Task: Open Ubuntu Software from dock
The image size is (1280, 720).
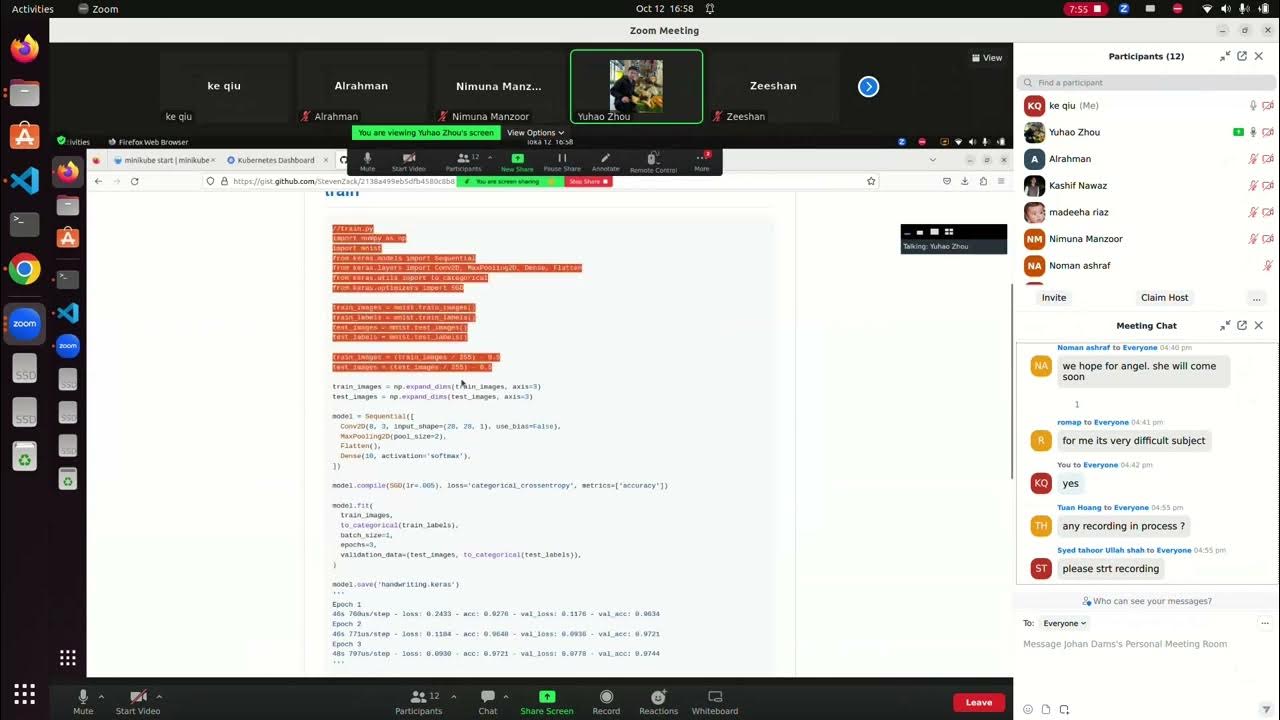Action: tap(25, 136)
